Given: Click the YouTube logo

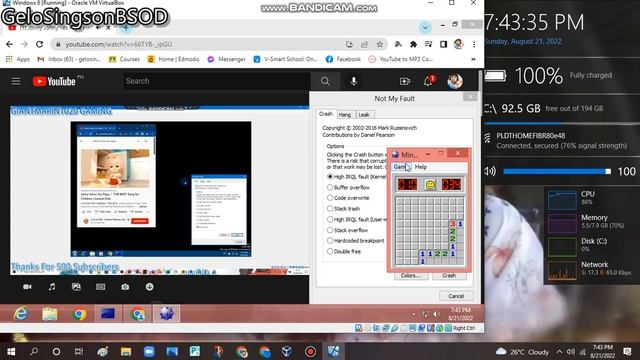Looking at the screenshot, I should [54, 81].
